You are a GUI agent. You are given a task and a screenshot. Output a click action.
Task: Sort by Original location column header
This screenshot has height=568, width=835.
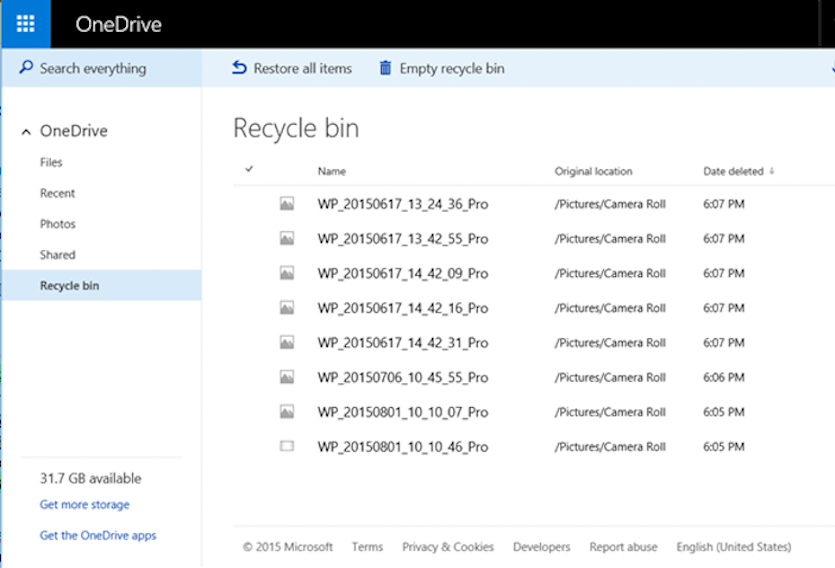tap(593, 171)
